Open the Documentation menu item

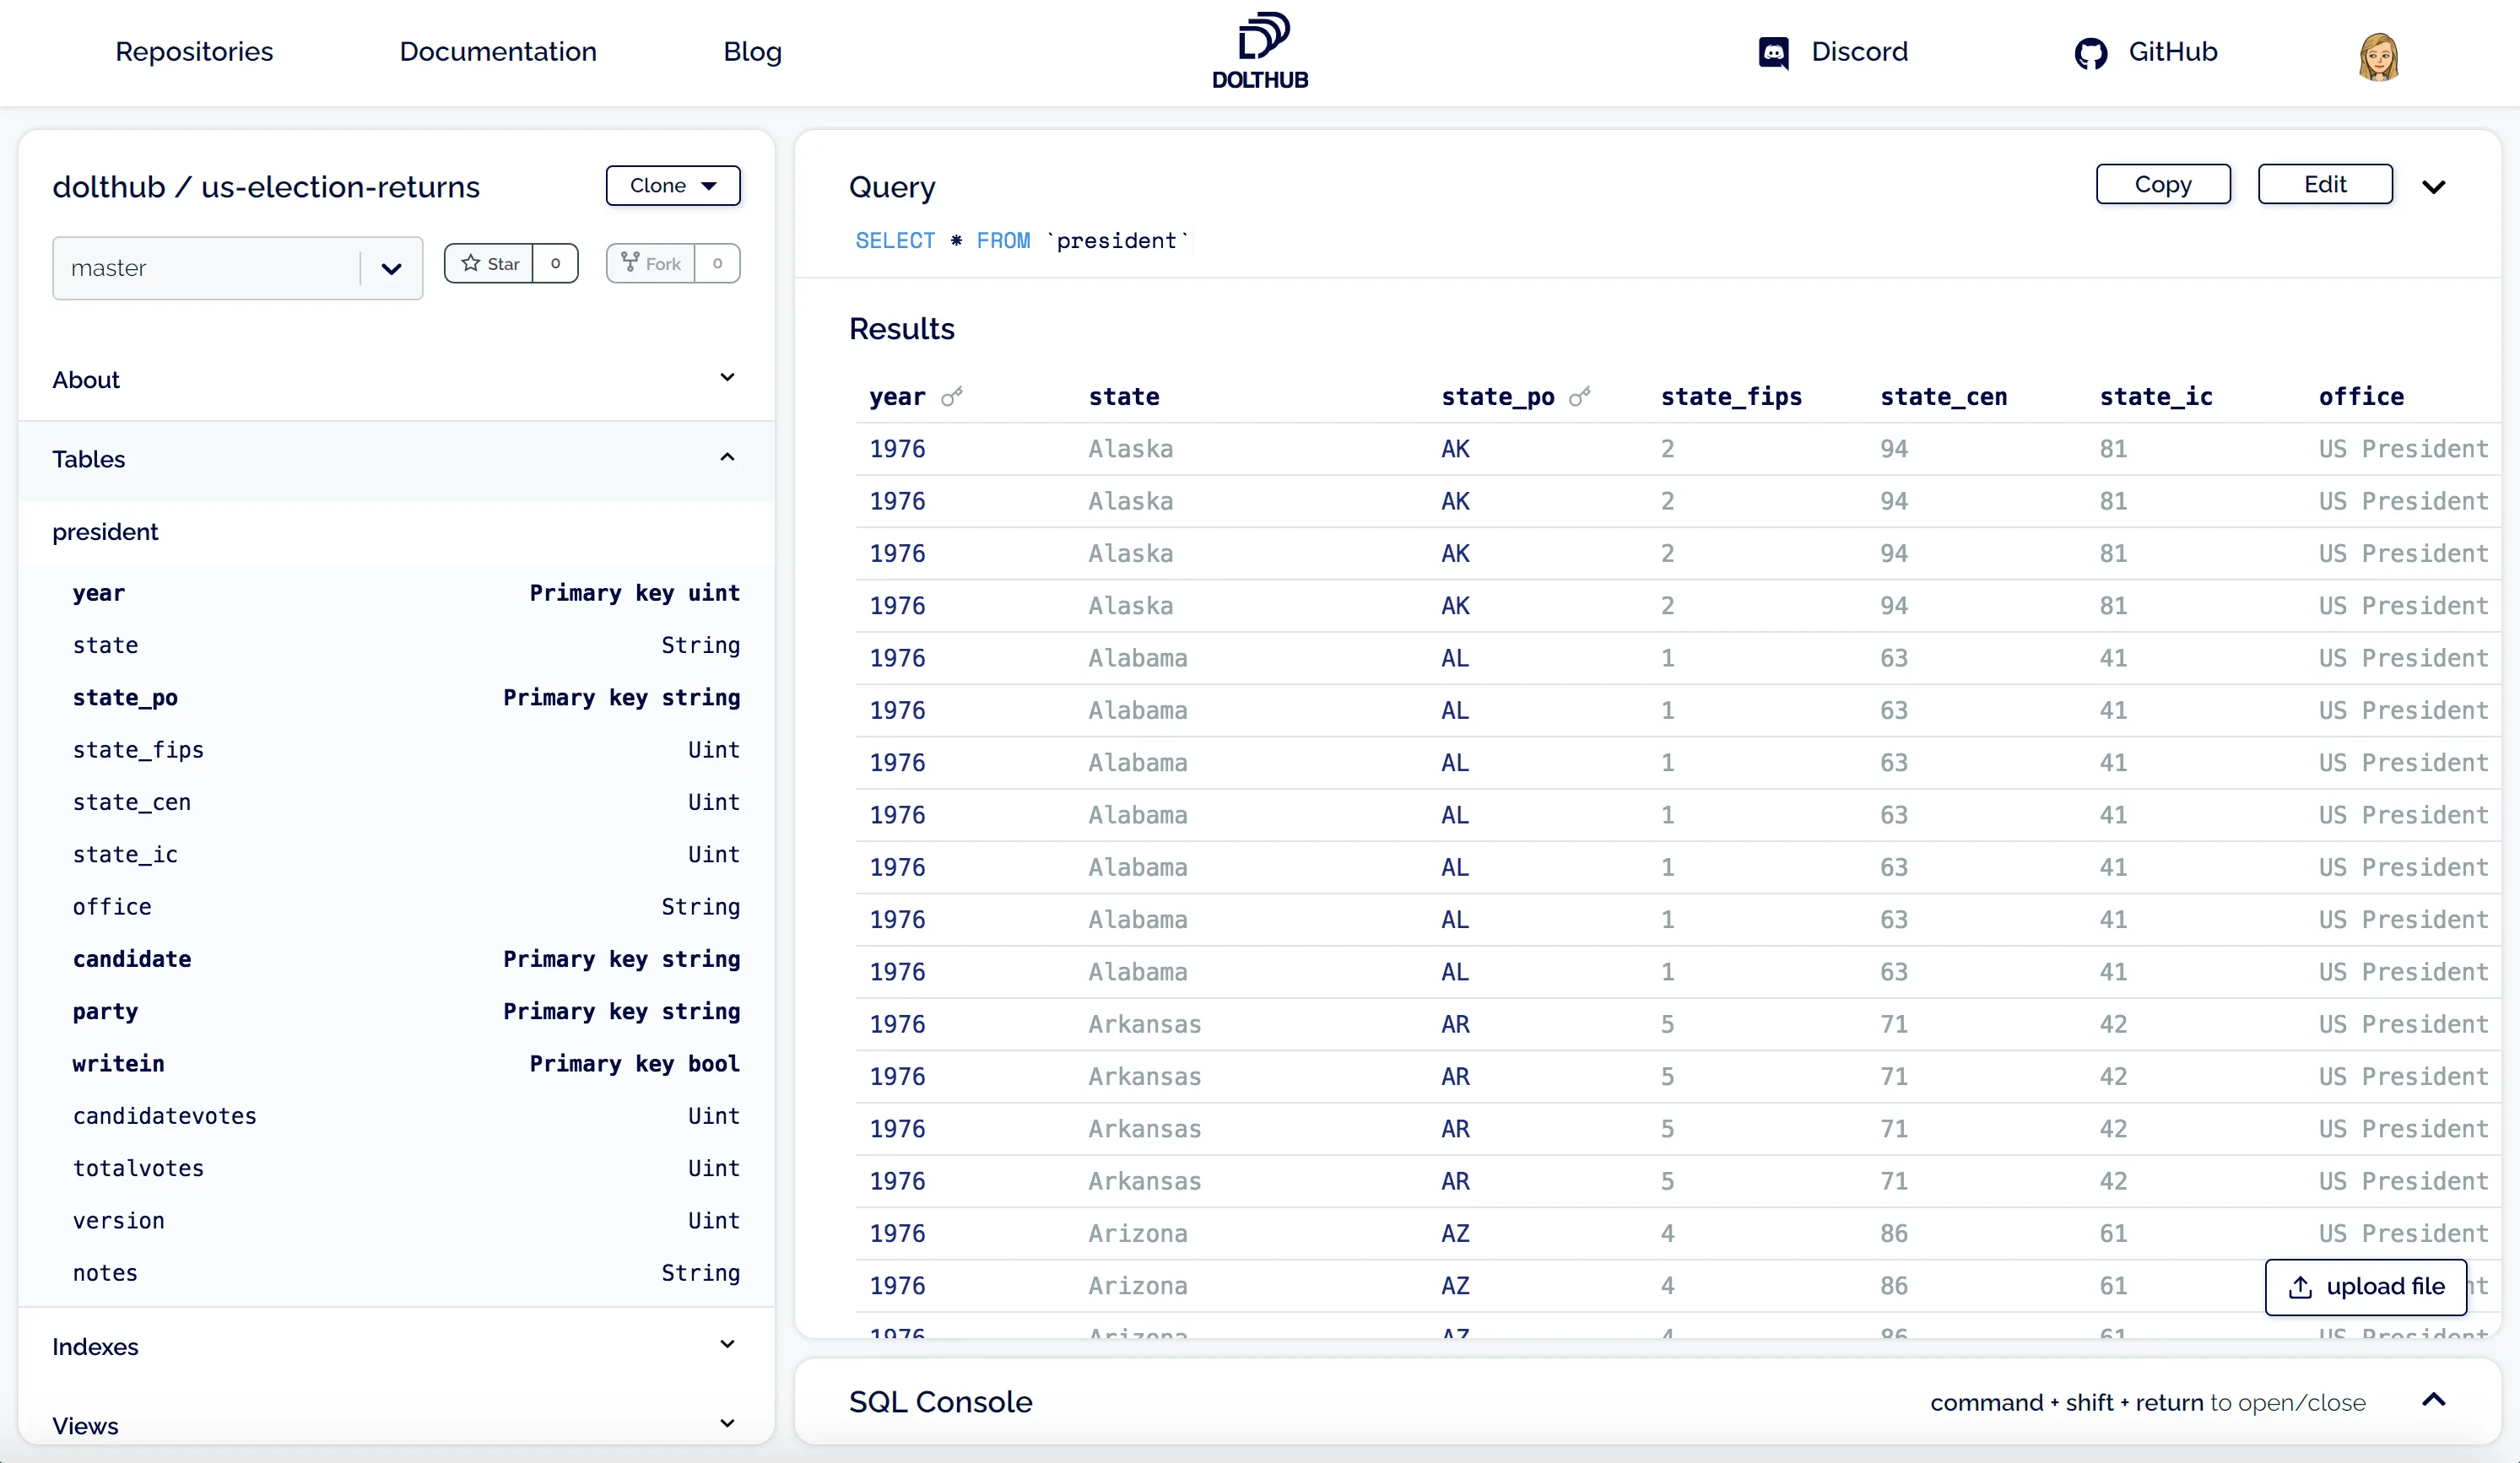(x=498, y=52)
